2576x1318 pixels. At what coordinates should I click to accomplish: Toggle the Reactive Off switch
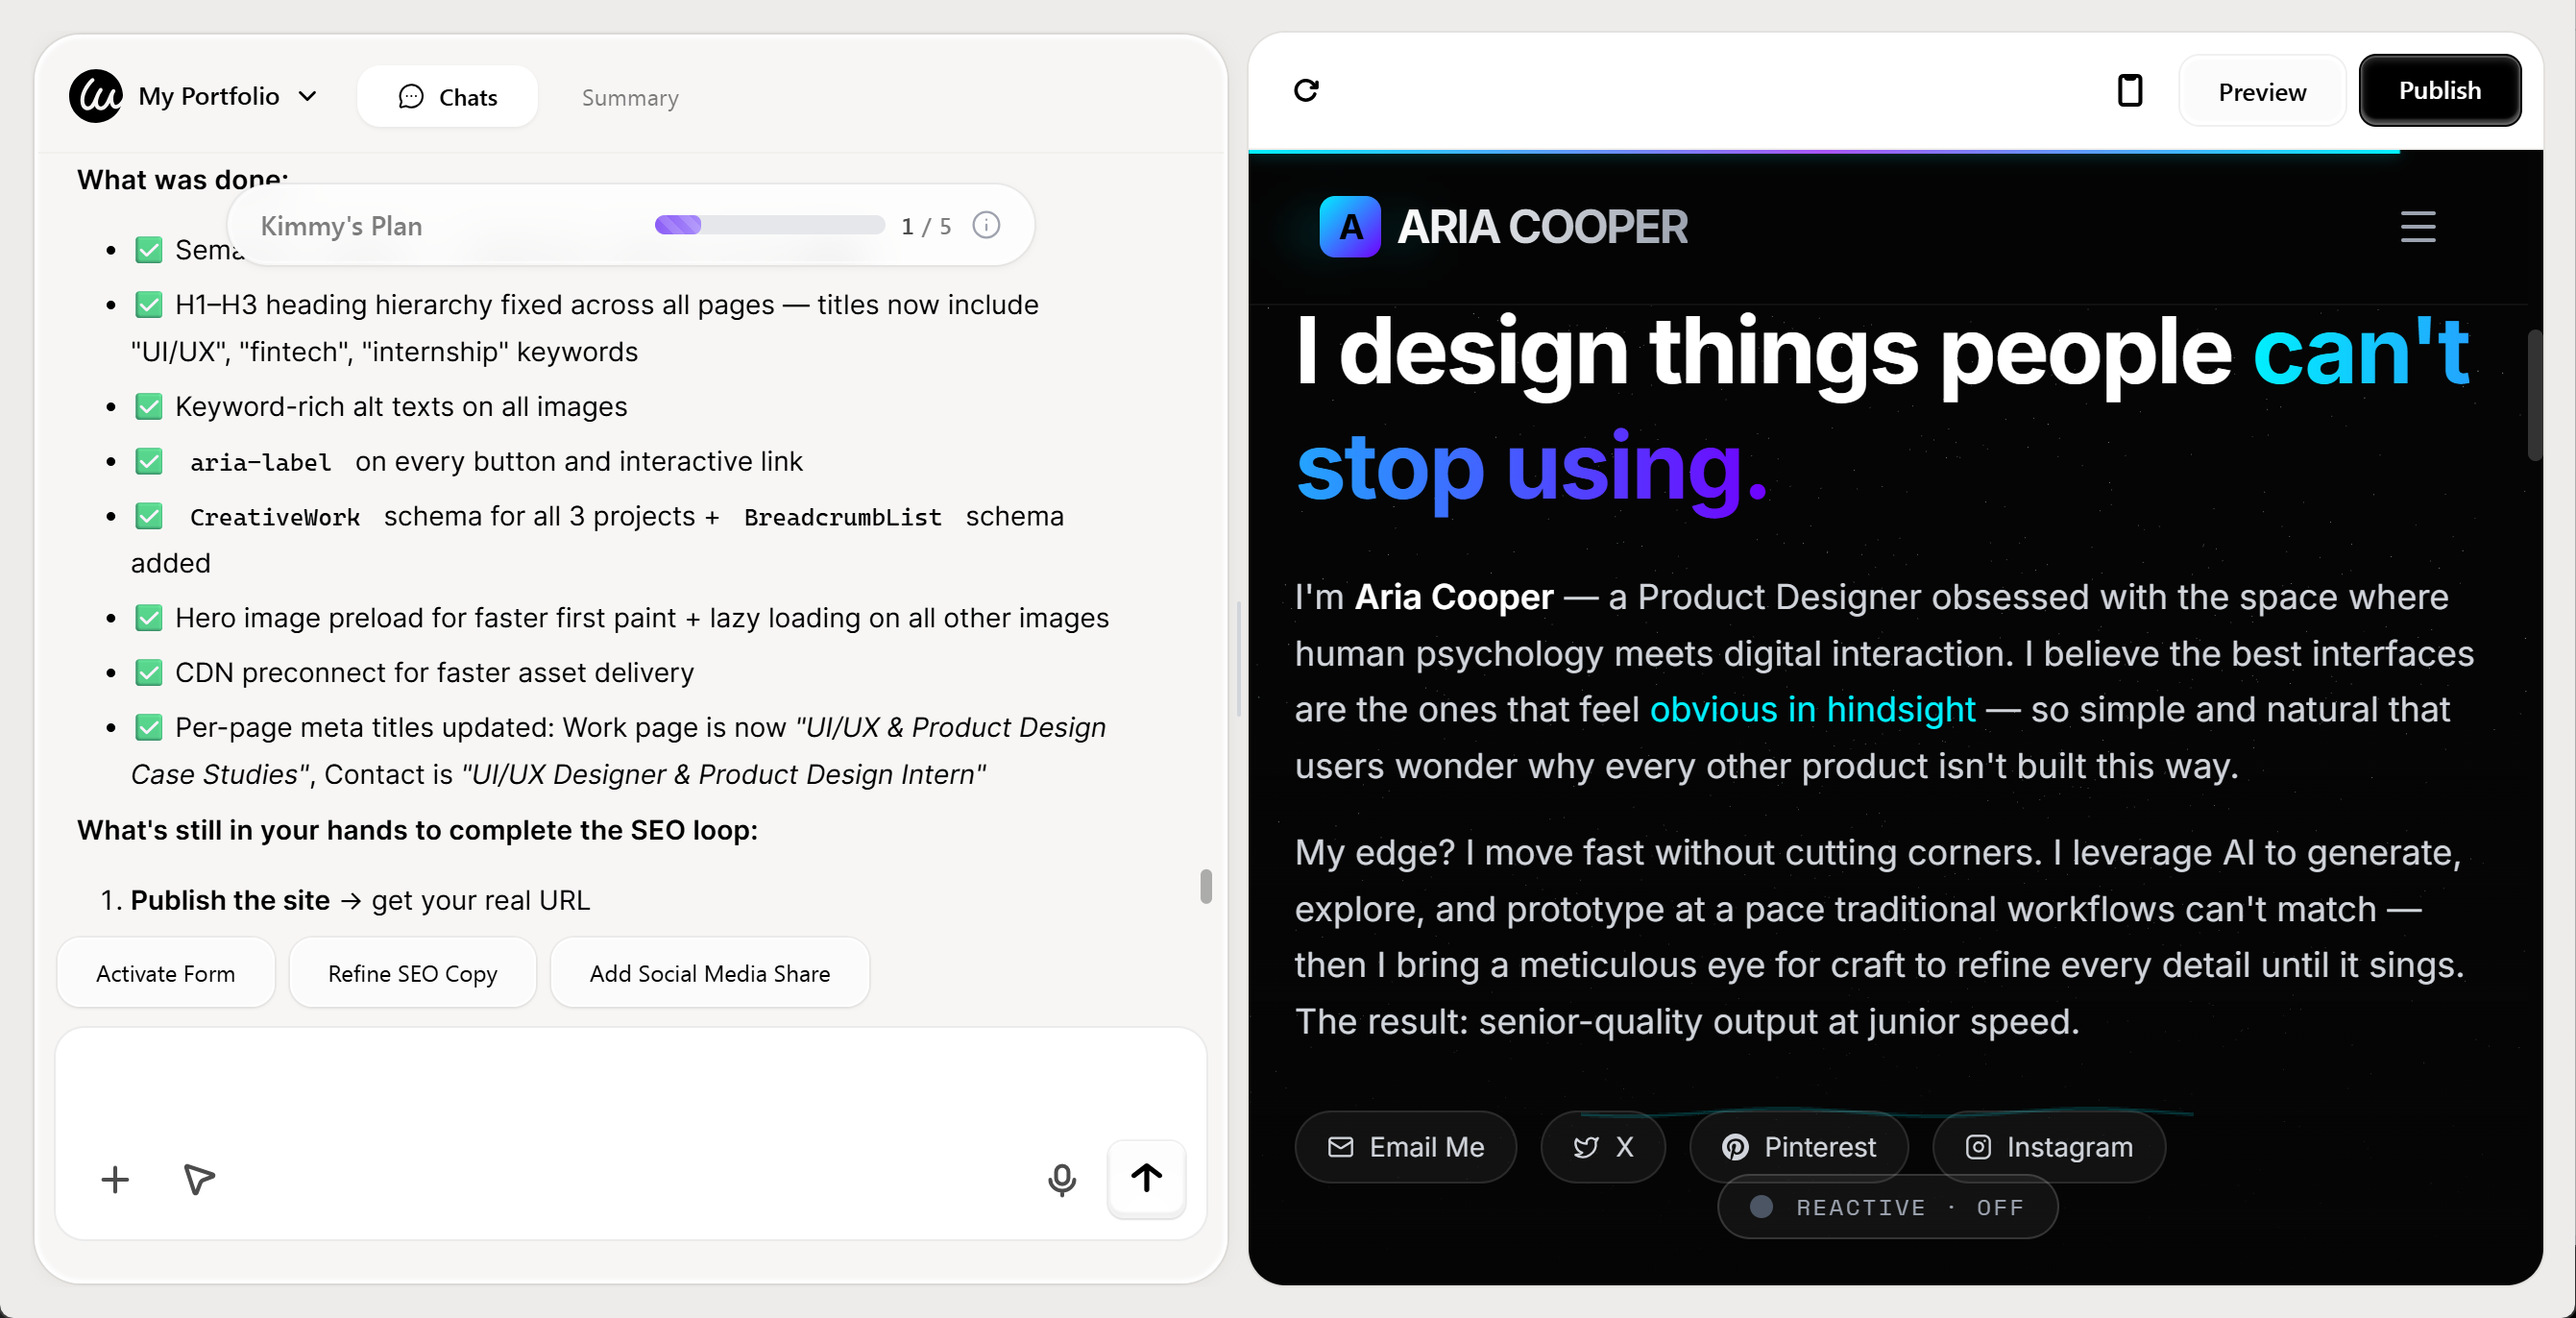click(x=1887, y=1207)
